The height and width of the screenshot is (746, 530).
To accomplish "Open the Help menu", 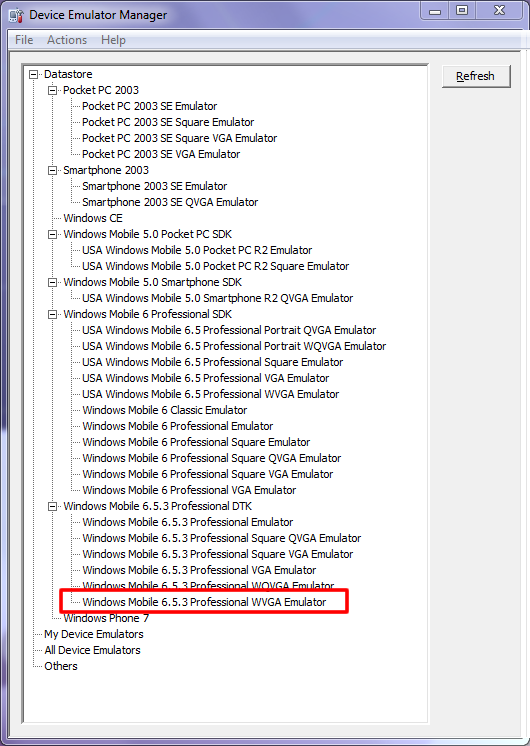I will click(x=113, y=40).
